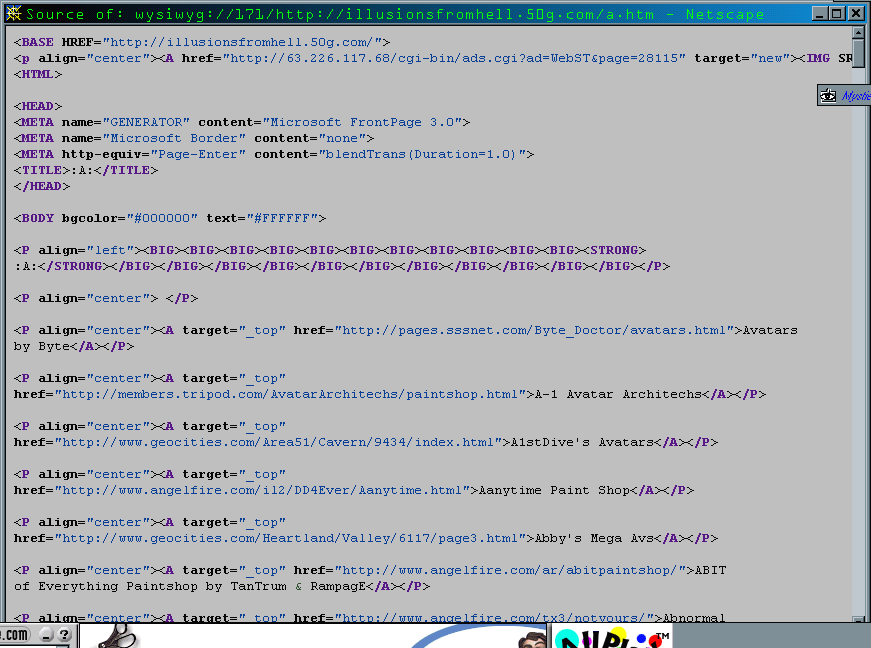This screenshot has width=871, height=648.
Task: Minimize the Netscape source window
Action: point(819,13)
